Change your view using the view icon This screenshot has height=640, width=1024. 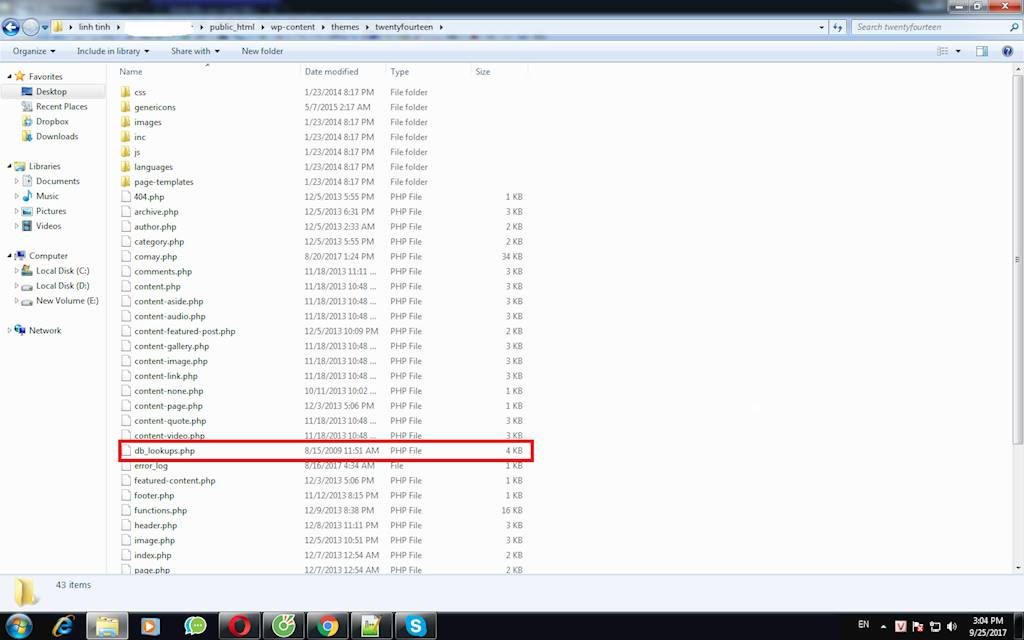(x=942, y=51)
